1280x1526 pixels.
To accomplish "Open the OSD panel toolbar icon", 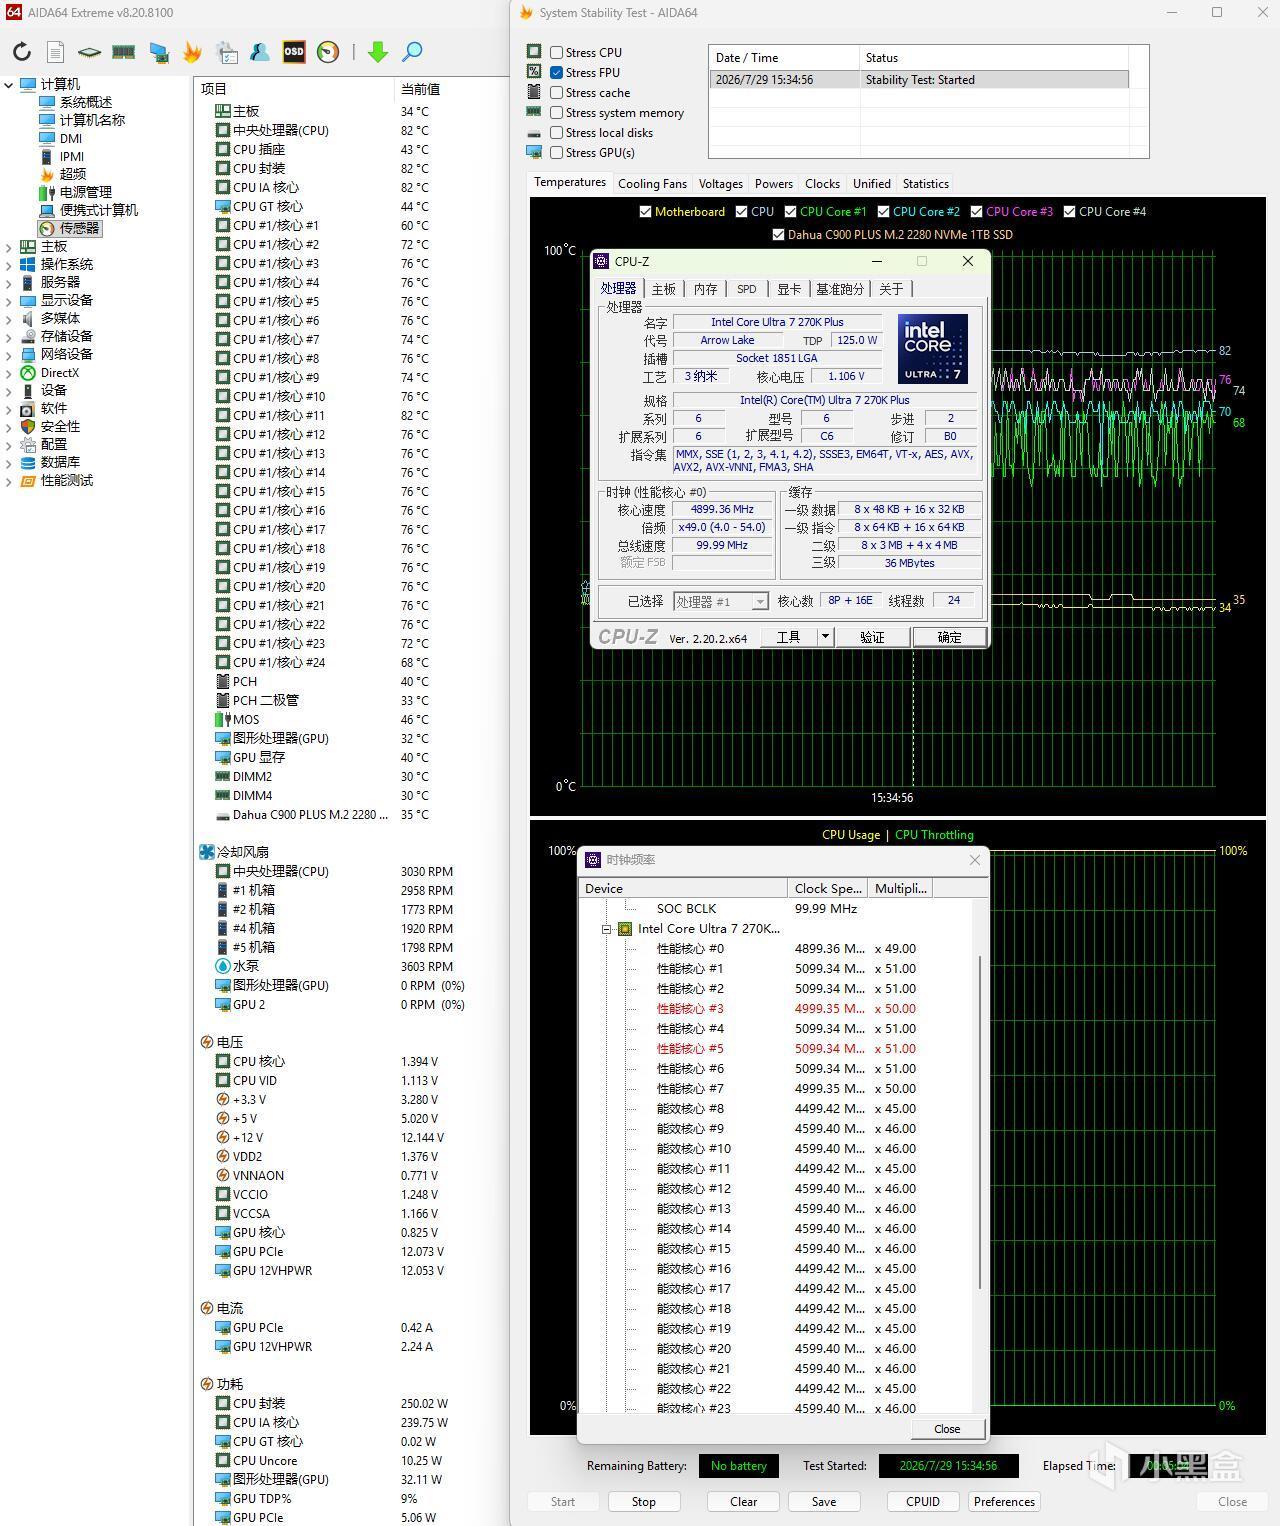I will (294, 52).
